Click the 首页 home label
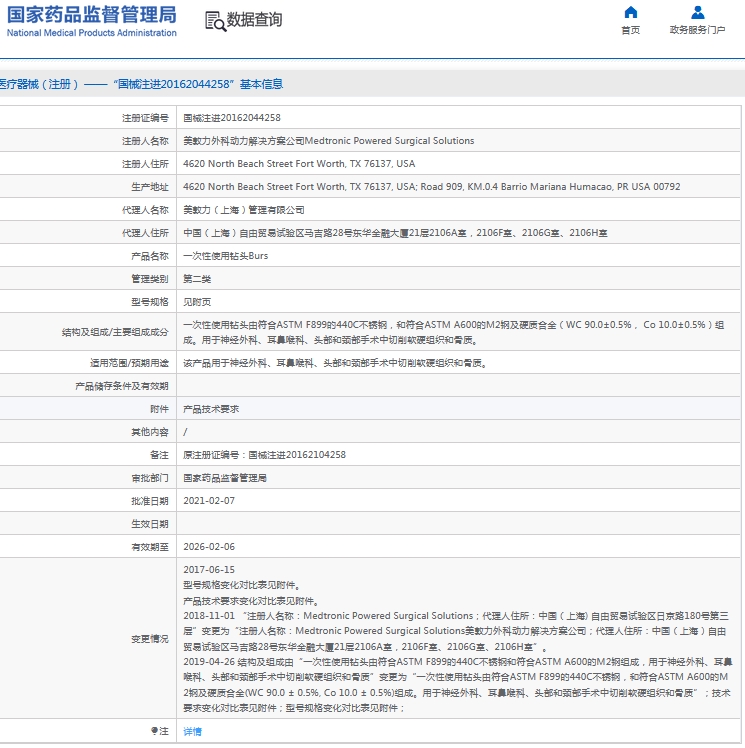This screenshot has width=745, height=748. [x=631, y=30]
